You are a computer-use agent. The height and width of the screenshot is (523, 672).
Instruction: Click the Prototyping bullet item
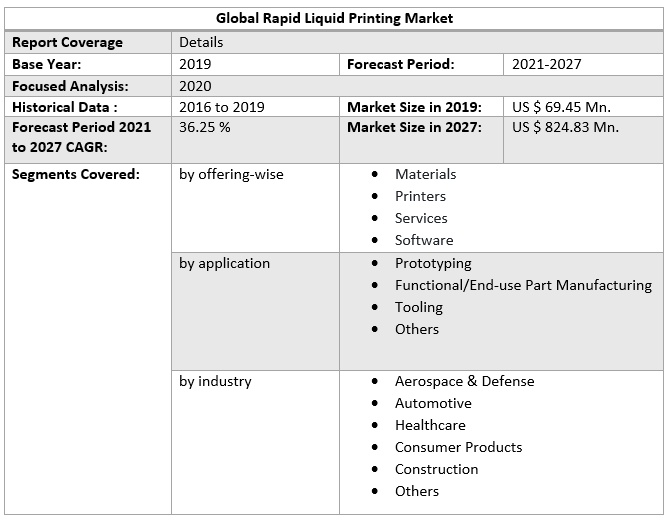pos(433,263)
